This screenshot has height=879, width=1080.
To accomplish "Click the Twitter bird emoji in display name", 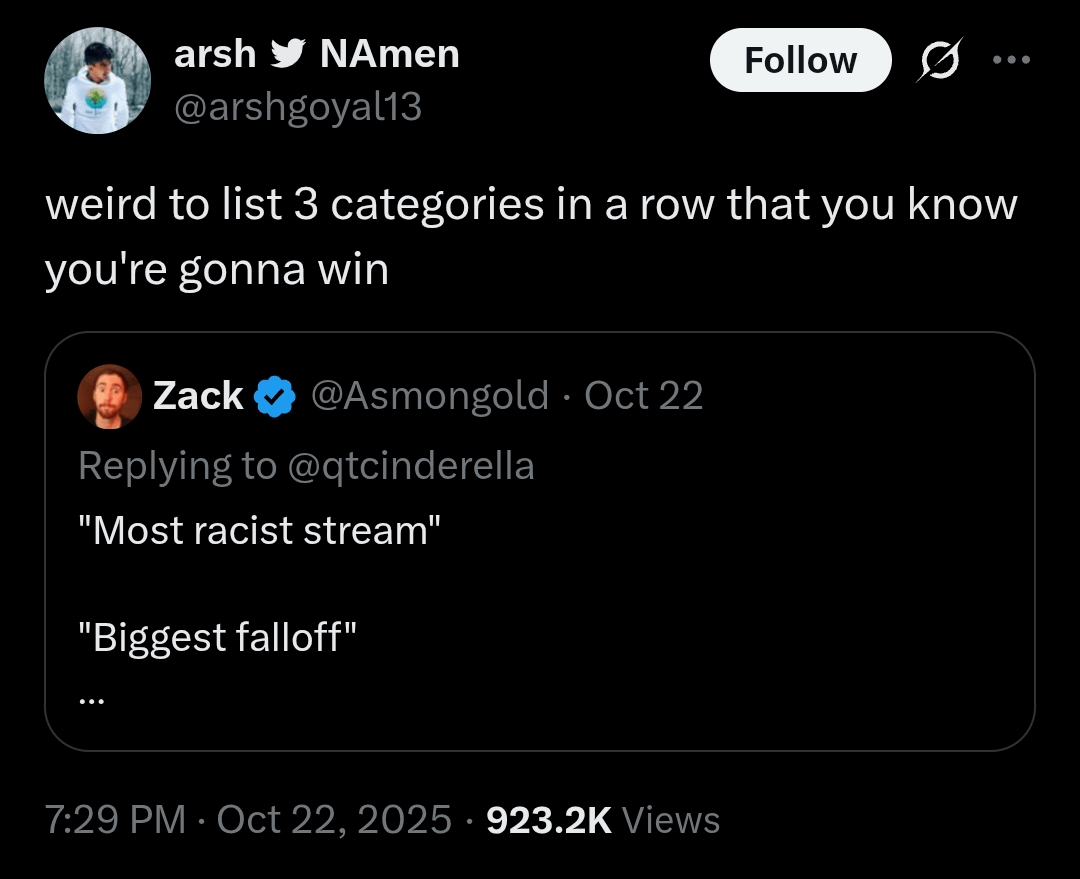I will [289, 54].
